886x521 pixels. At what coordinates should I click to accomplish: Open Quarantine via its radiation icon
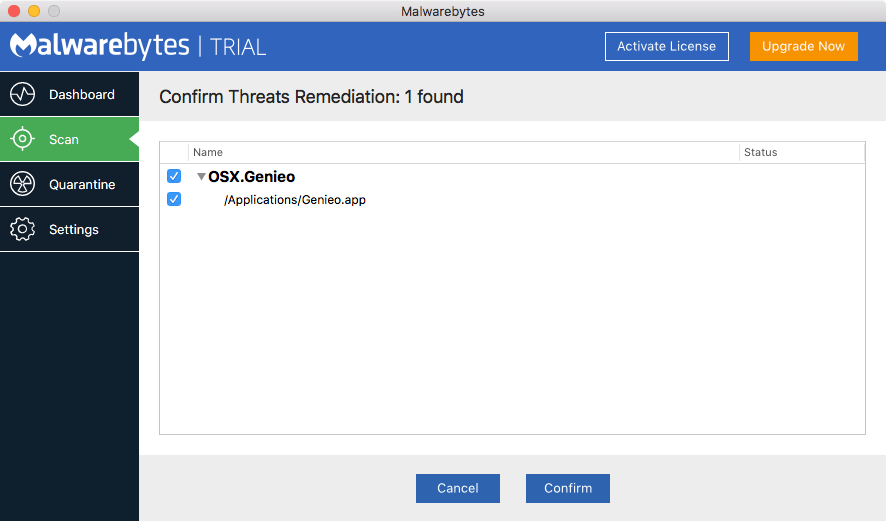[22, 185]
